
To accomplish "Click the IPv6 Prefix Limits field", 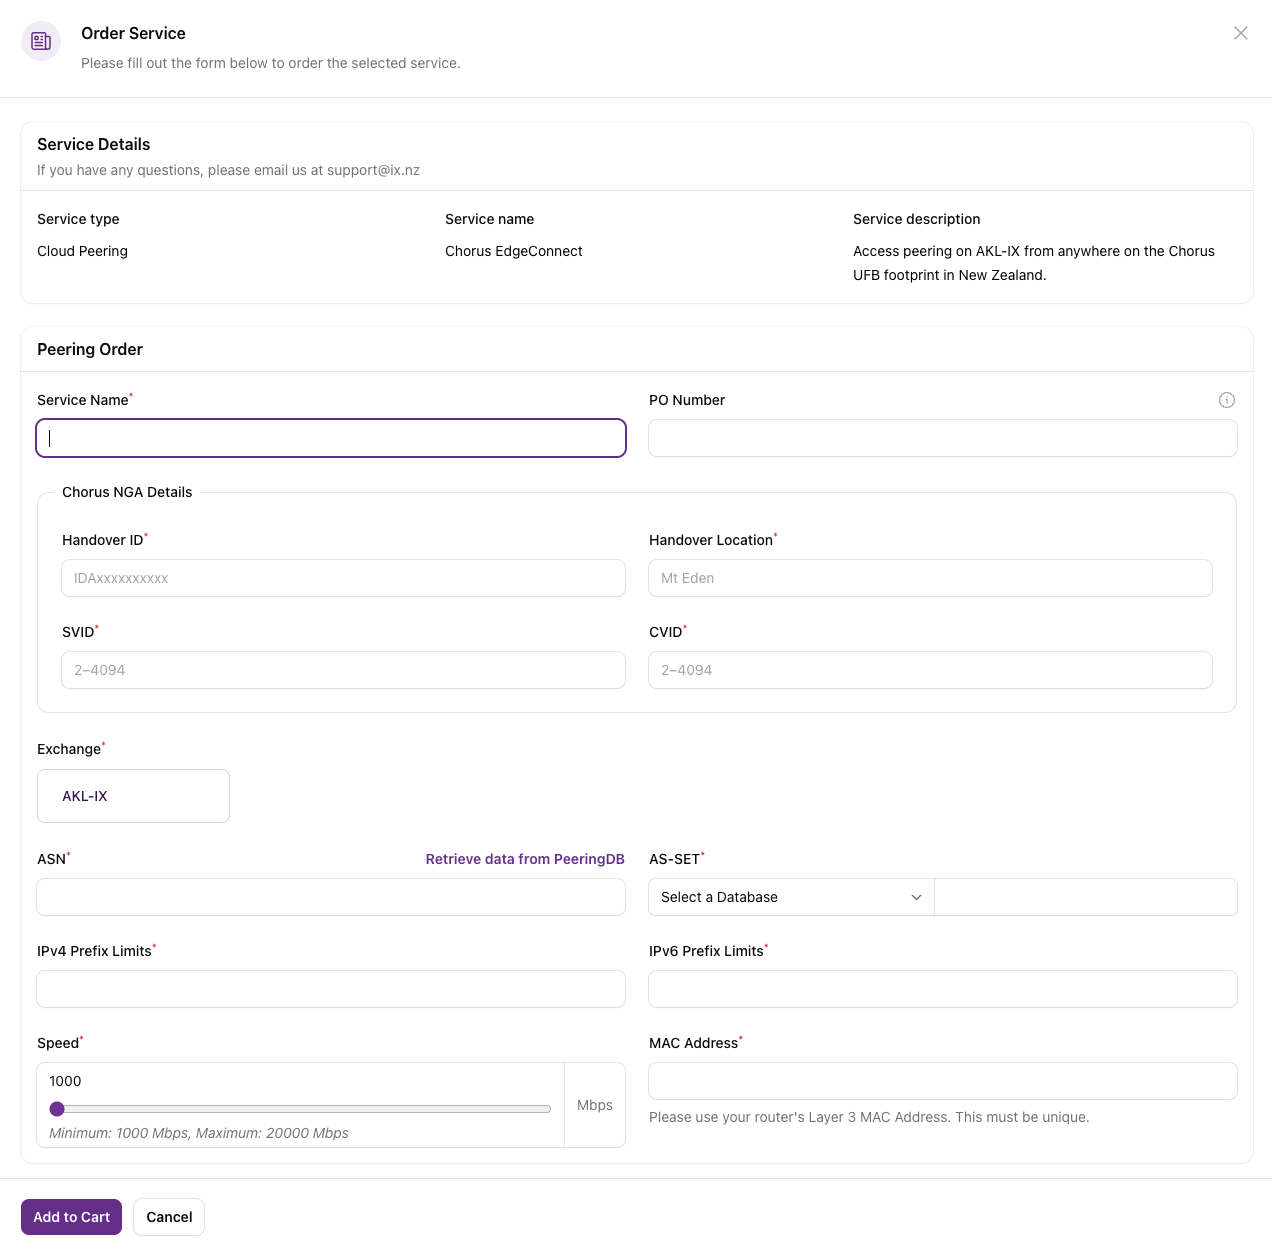I will pyautogui.click(x=943, y=989).
